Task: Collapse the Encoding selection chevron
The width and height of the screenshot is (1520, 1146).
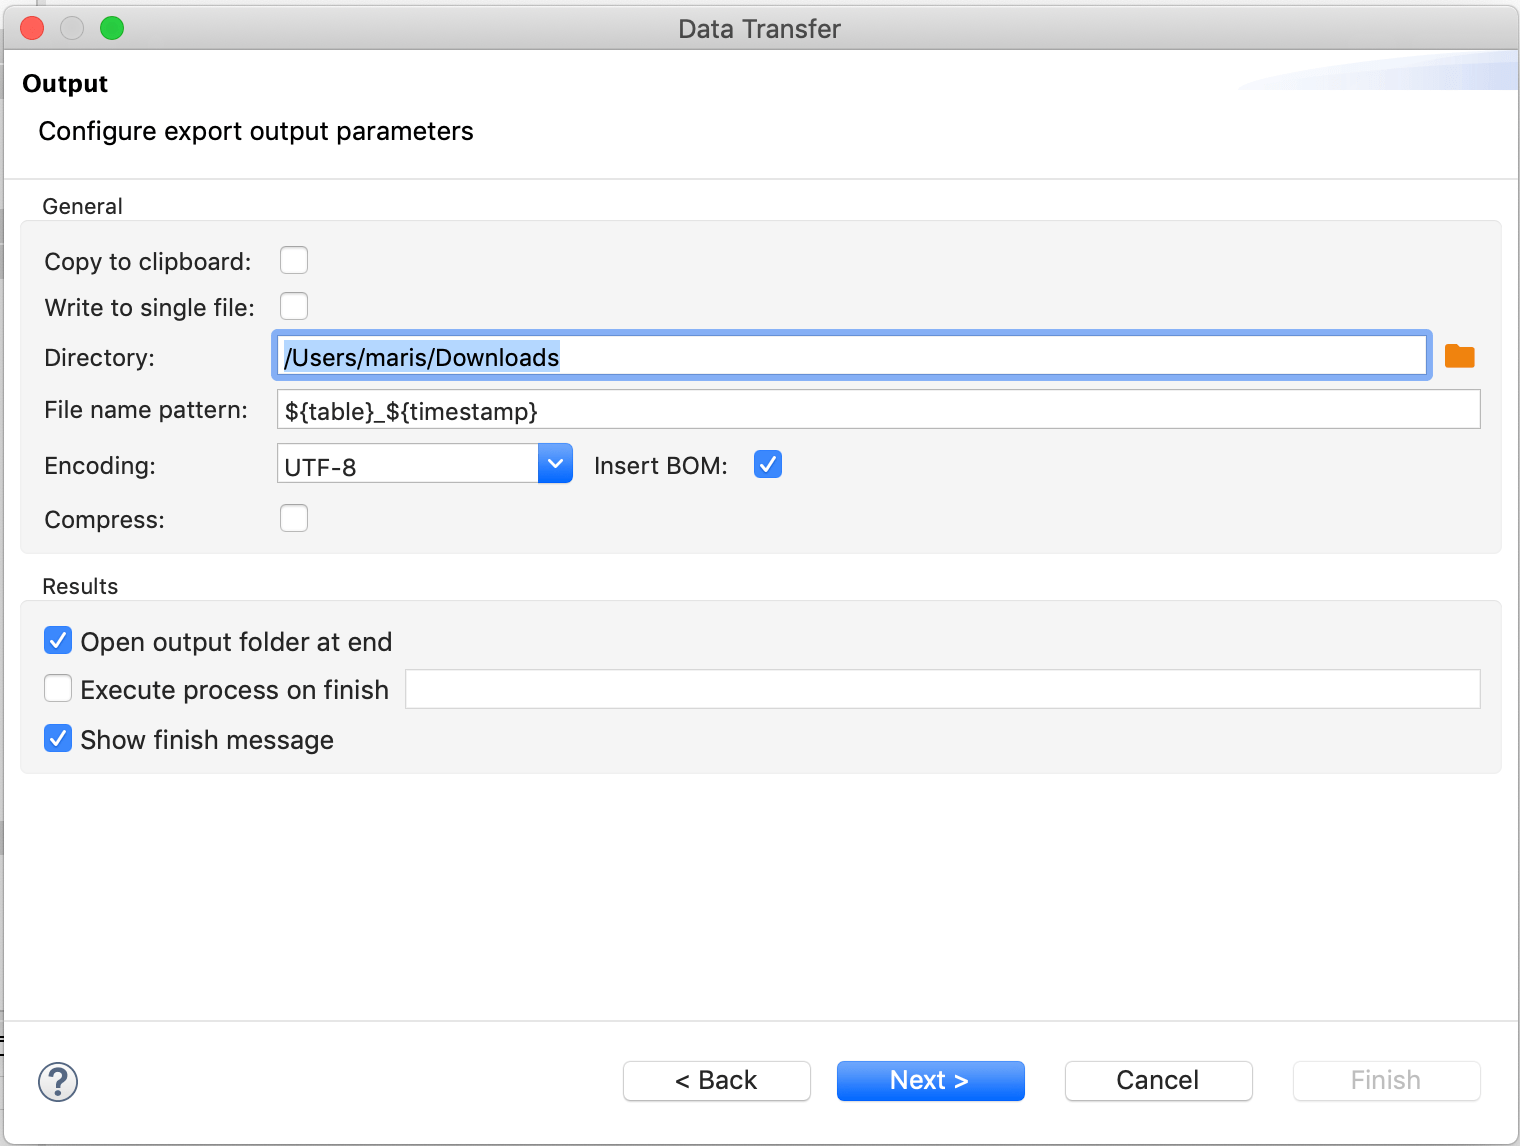Action: point(555,463)
